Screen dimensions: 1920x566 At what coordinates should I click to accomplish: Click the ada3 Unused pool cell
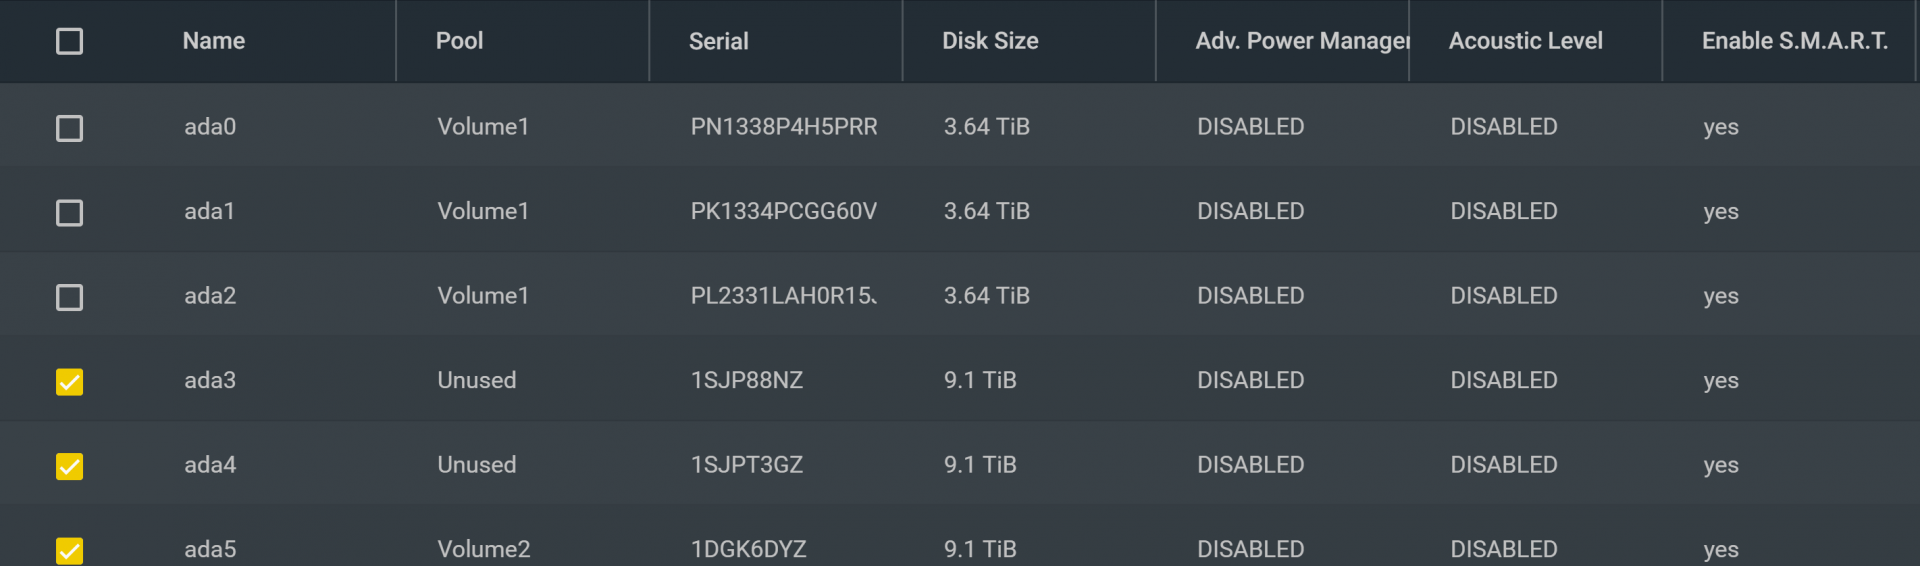tap(476, 380)
